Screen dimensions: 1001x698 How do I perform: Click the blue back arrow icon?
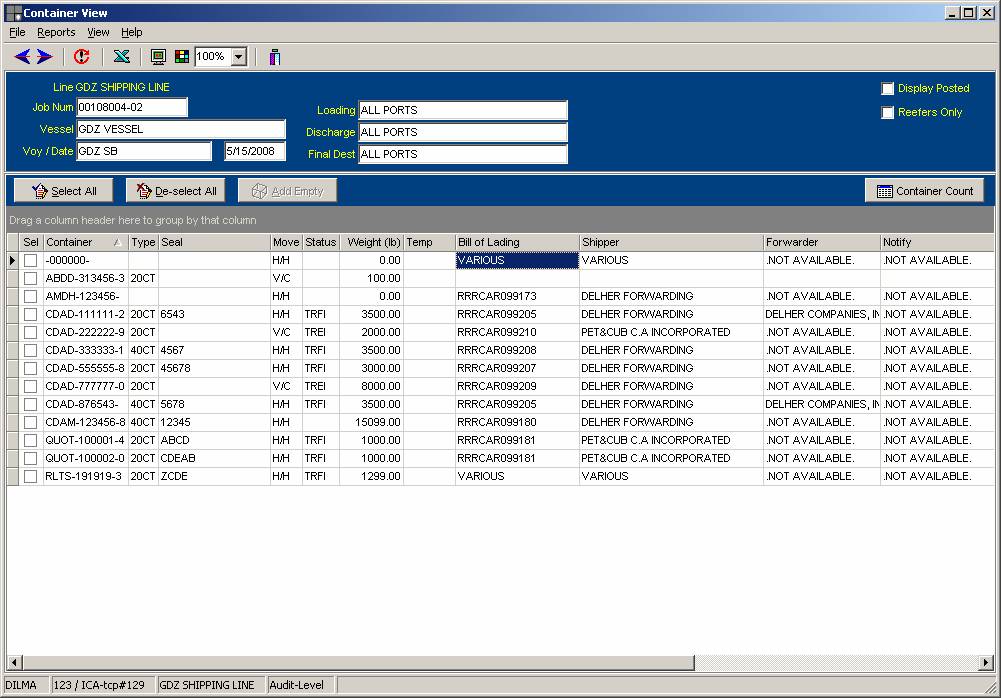pyautogui.click(x=22, y=57)
